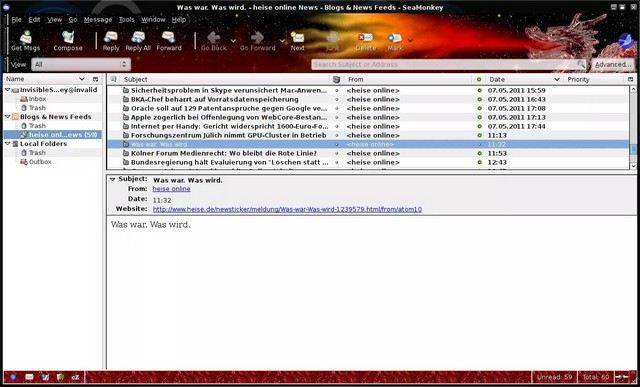Toggle read status of BKA-Chef message
Viewport: 640px width, 387px height.
click(x=479, y=99)
